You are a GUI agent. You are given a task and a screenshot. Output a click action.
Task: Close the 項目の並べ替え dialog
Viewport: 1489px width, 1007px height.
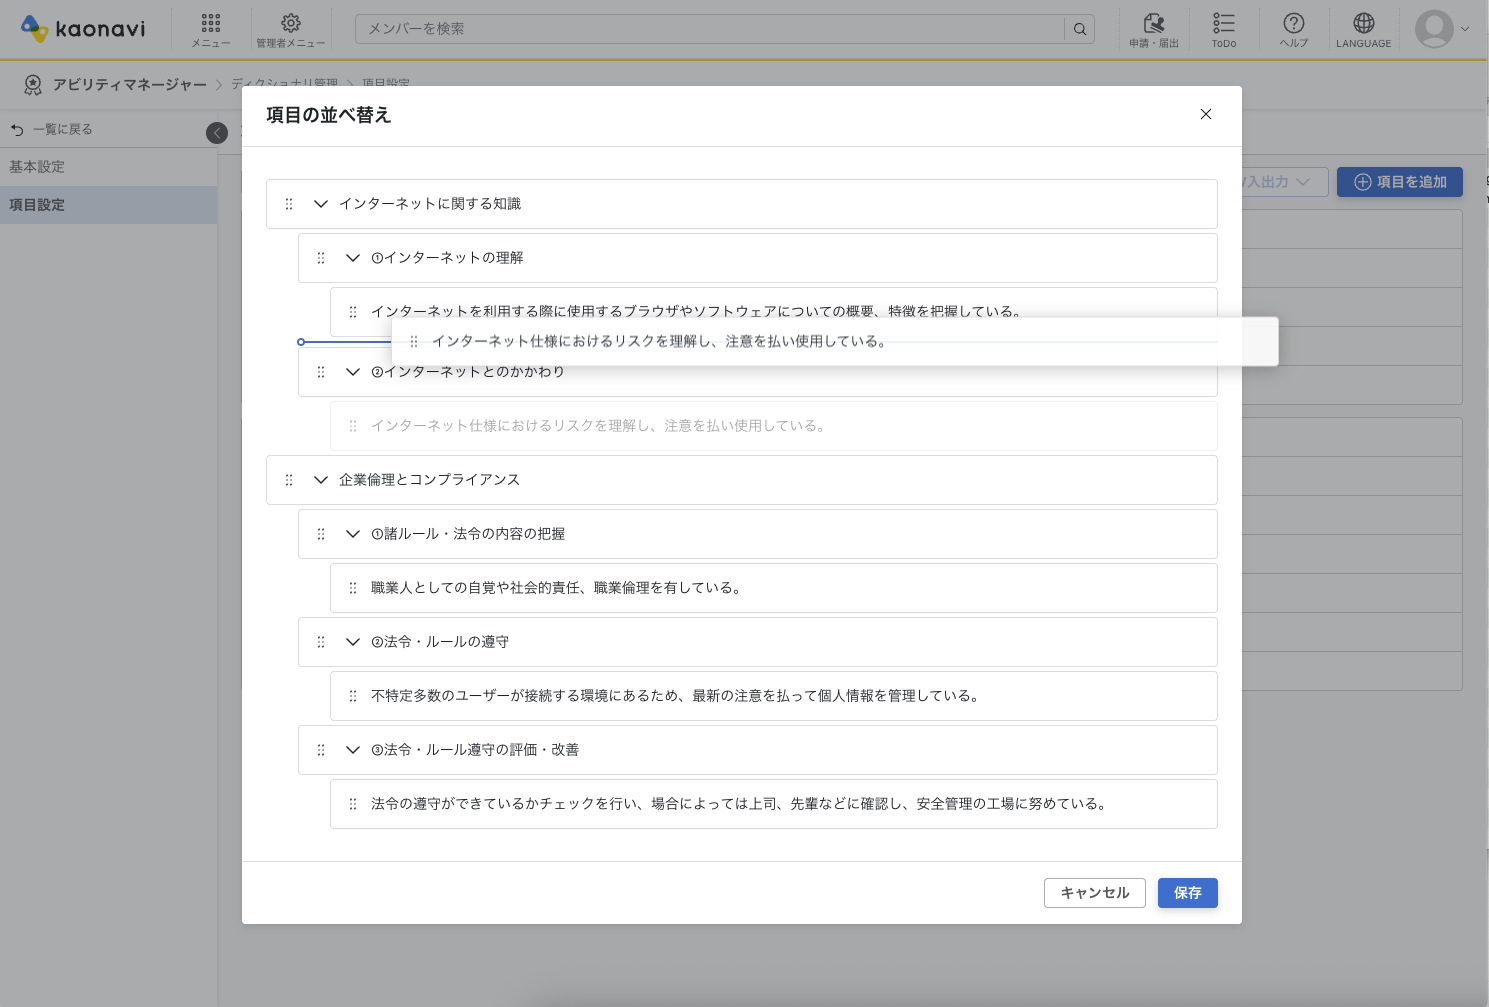pyautogui.click(x=1206, y=114)
